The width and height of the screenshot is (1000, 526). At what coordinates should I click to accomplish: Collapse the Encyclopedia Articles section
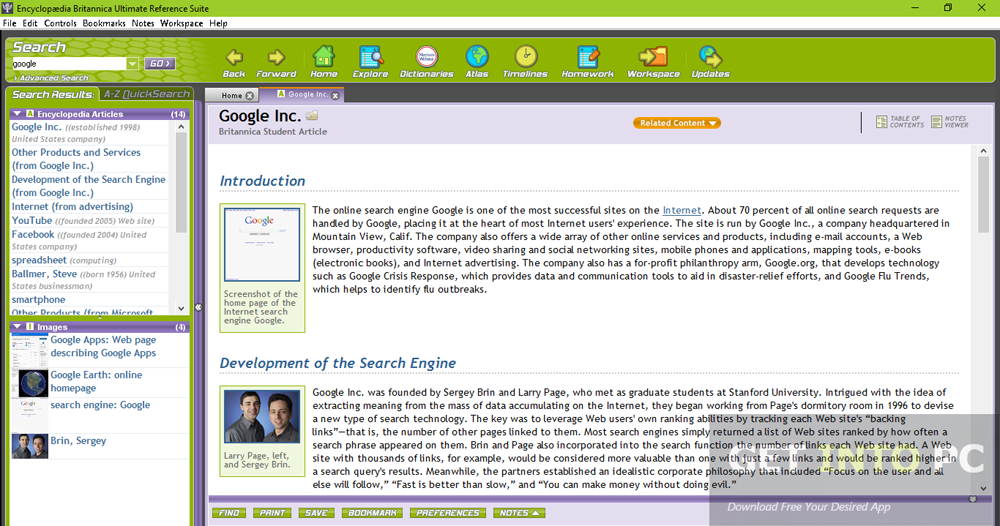coord(17,114)
